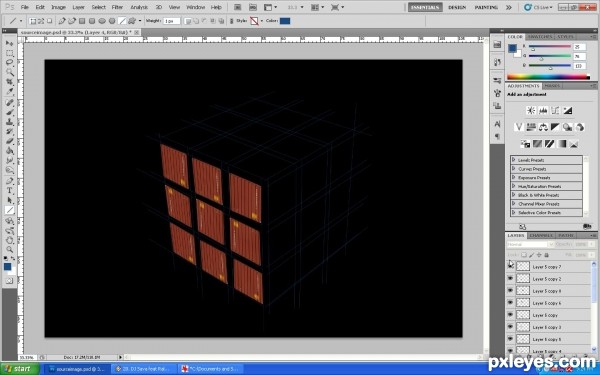The width and height of the screenshot is (600, 375).
Task: Select the Move tool
Action: coord(10,43)
